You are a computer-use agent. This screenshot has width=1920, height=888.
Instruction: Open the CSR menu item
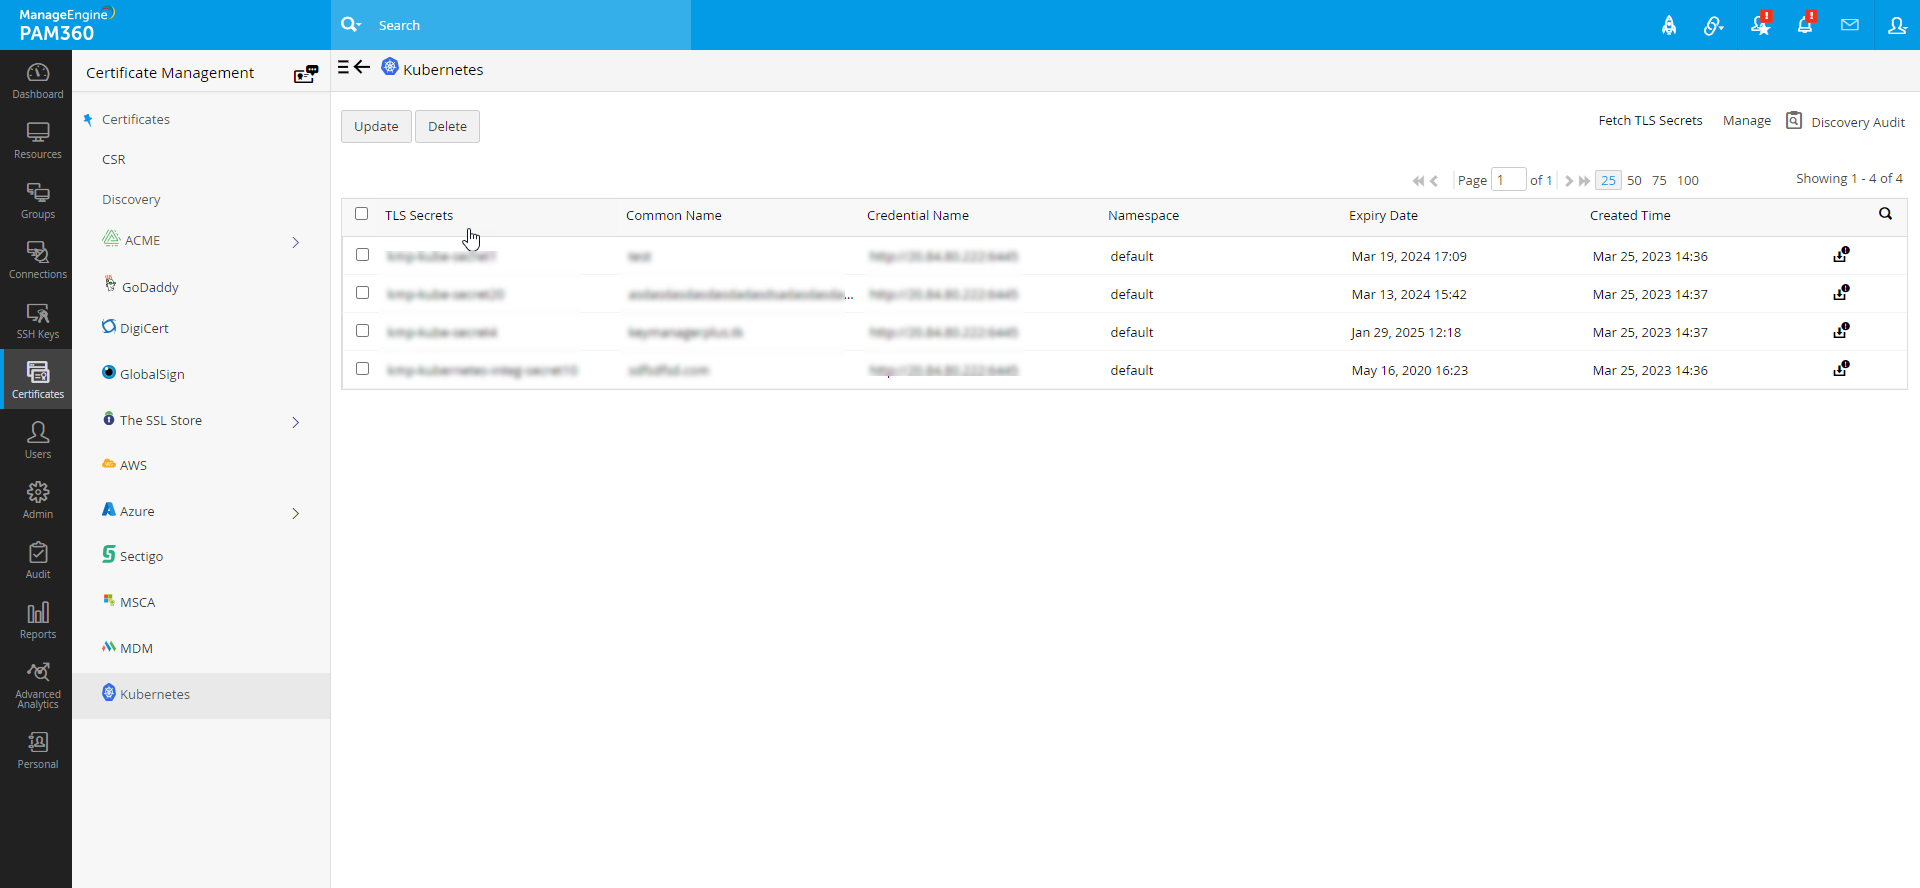click(x=114, y=159)
